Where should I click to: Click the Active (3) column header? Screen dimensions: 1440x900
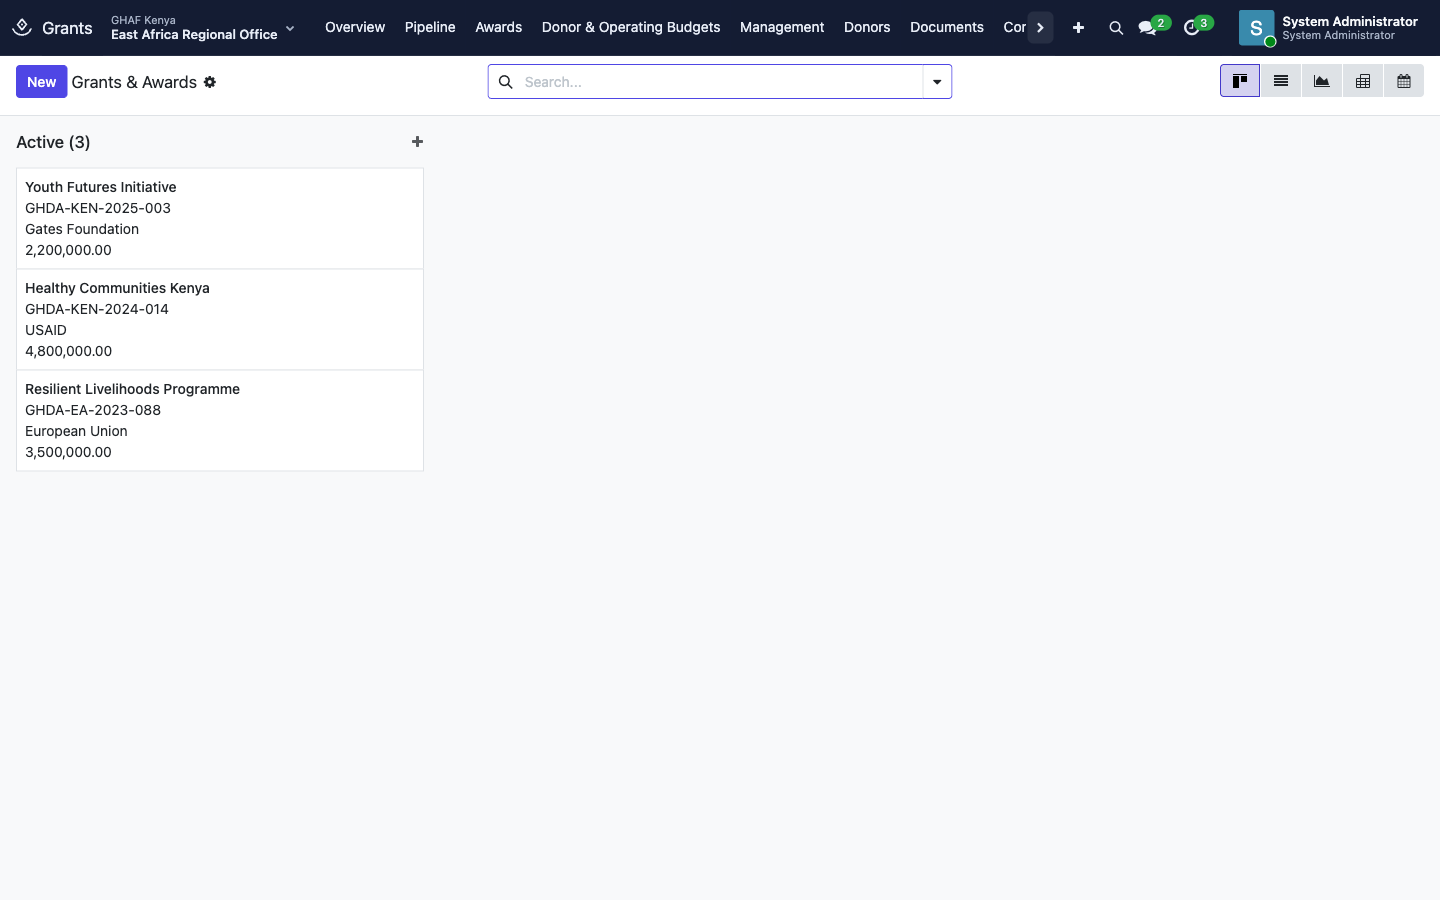click(53, 142)
